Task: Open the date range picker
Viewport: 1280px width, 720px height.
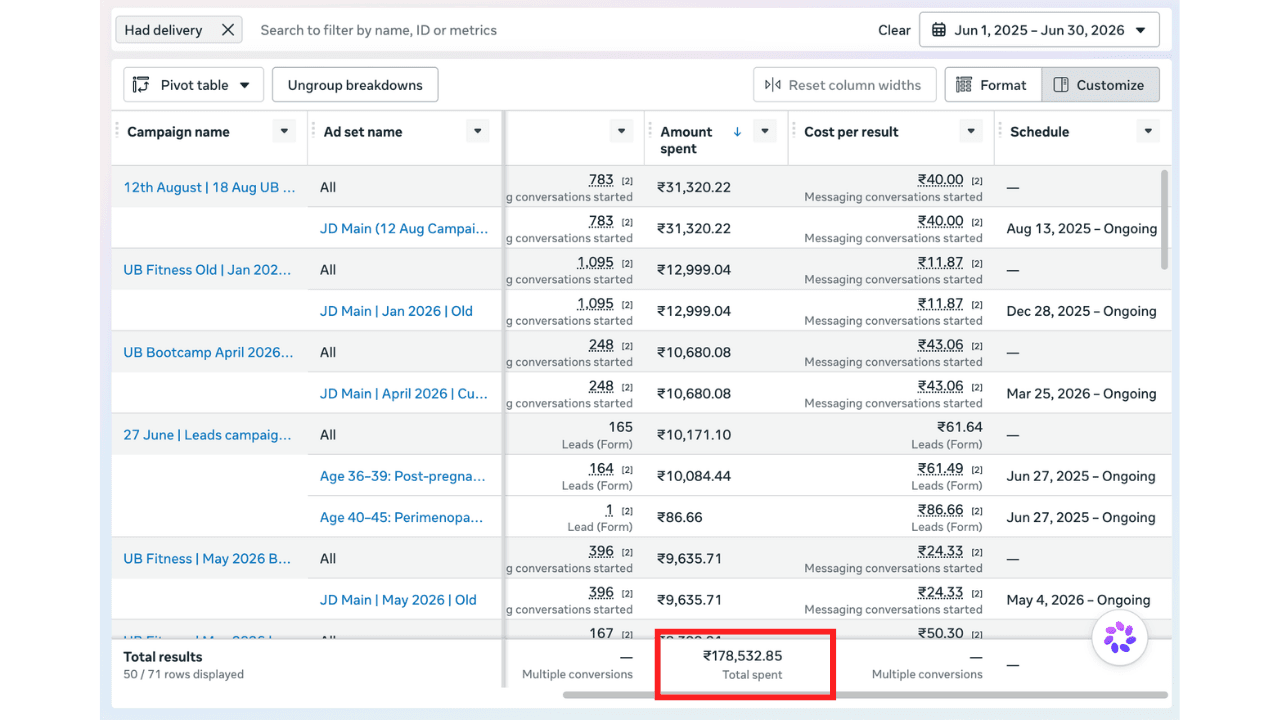Action: (x=1039, y=30)
